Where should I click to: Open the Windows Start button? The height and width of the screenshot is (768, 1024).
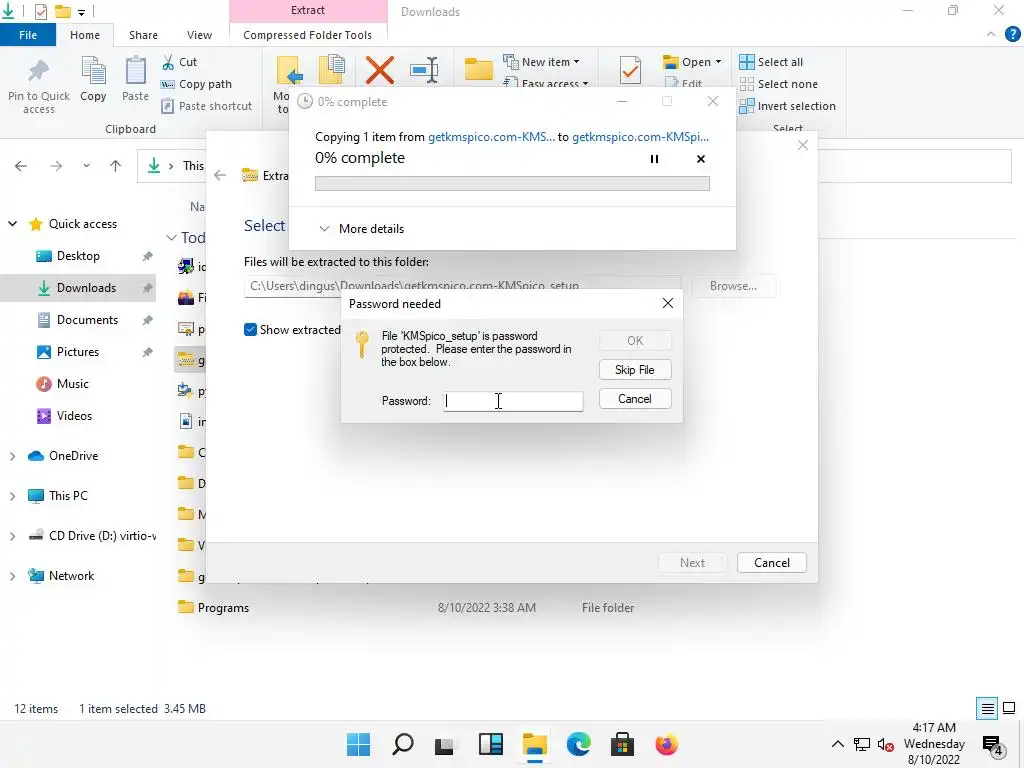click(359, 744)
